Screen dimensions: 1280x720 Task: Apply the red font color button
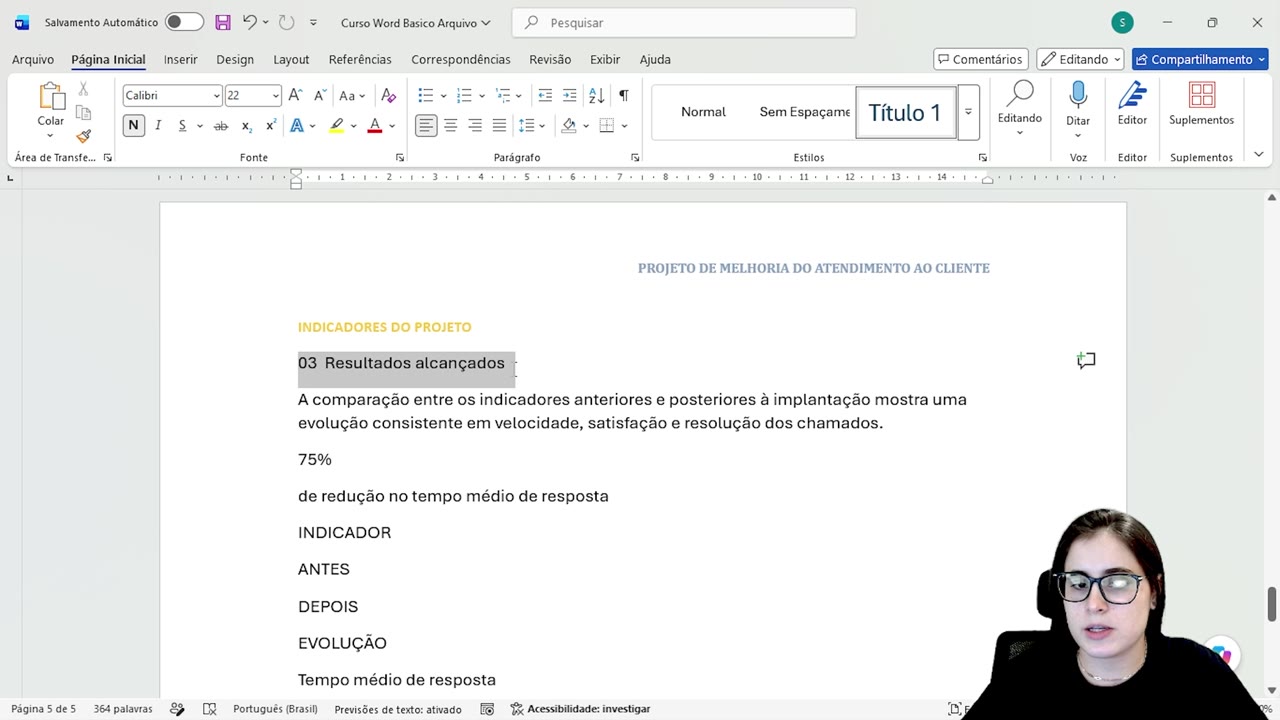tap(375, 125)
